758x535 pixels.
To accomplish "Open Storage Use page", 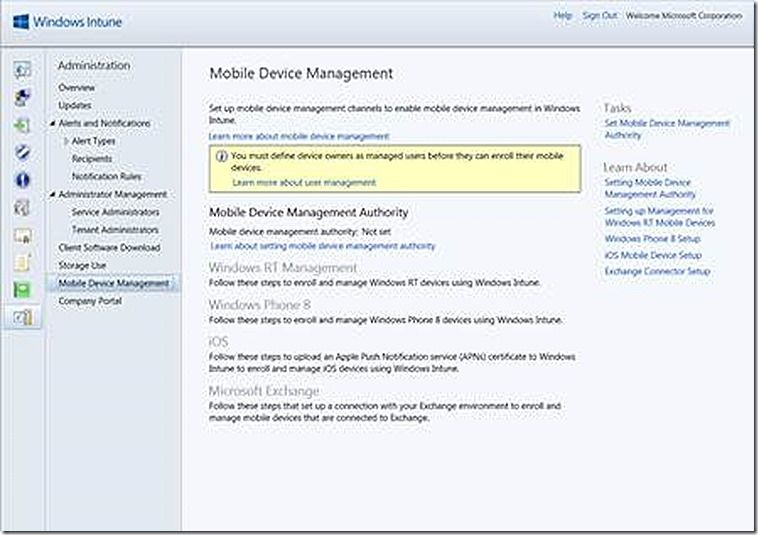I will point(82,265).
